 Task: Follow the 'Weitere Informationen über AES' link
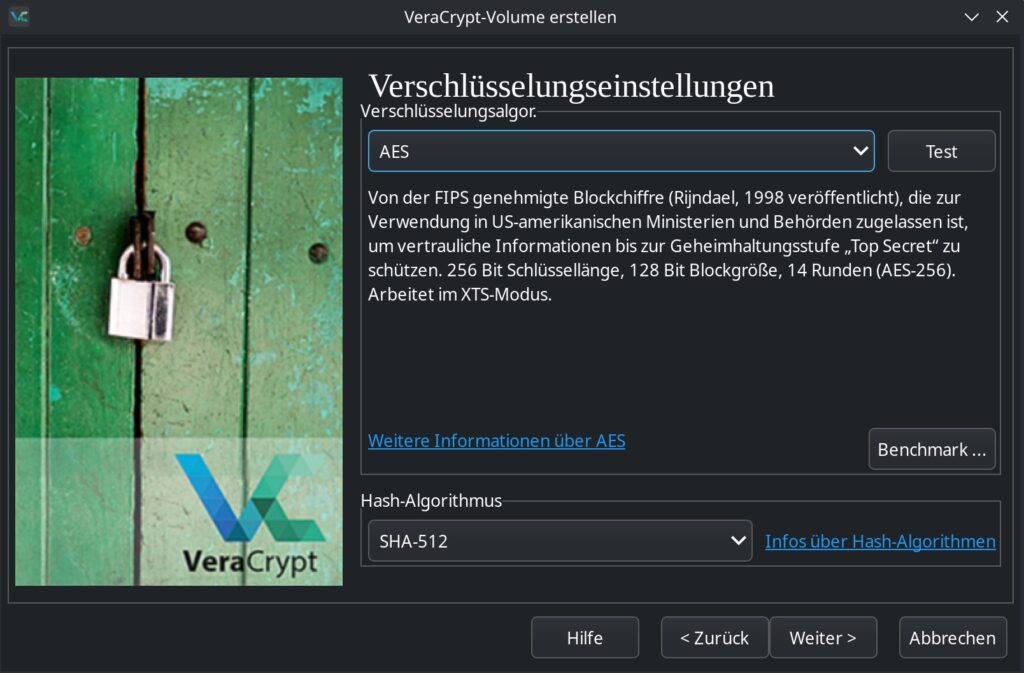tap(496, 441)
